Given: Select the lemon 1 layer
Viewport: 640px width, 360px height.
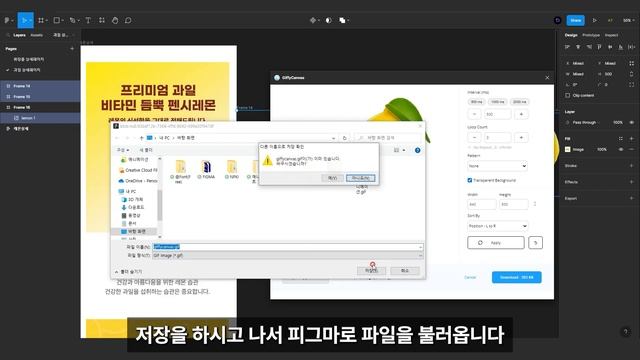Looking at the screenshot, I should tap(40, 118).
